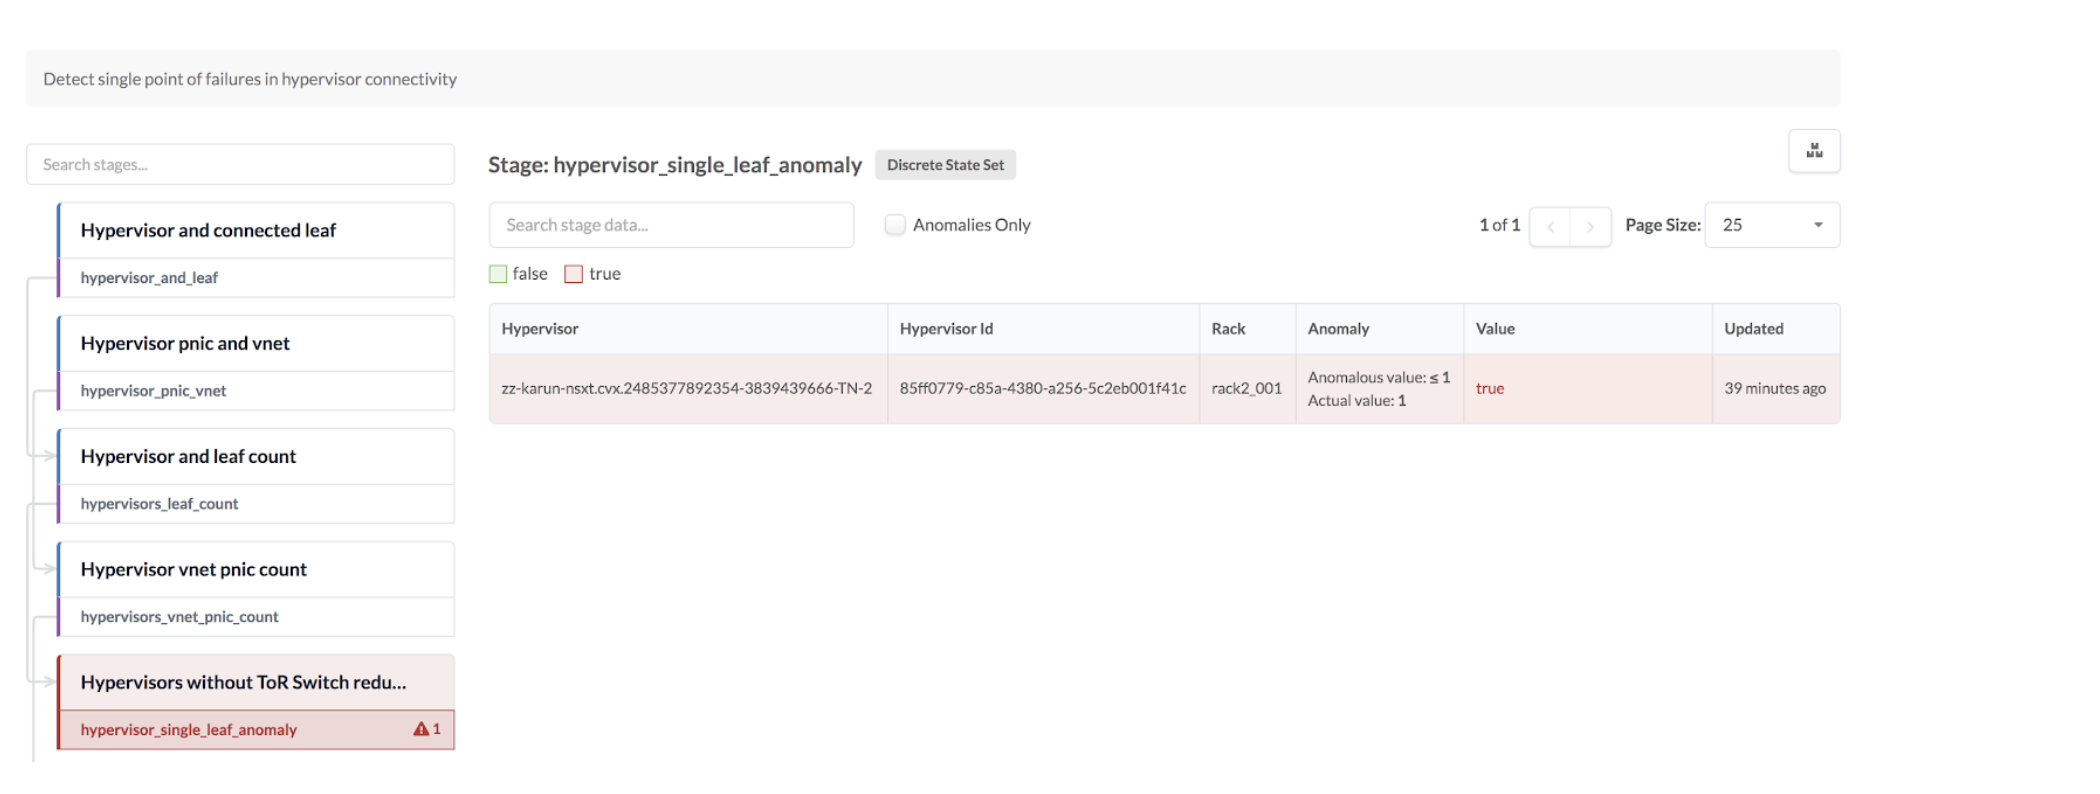Select hypervisors_leaf_count stage item
Screen dimensions: 2100x794
159,504
